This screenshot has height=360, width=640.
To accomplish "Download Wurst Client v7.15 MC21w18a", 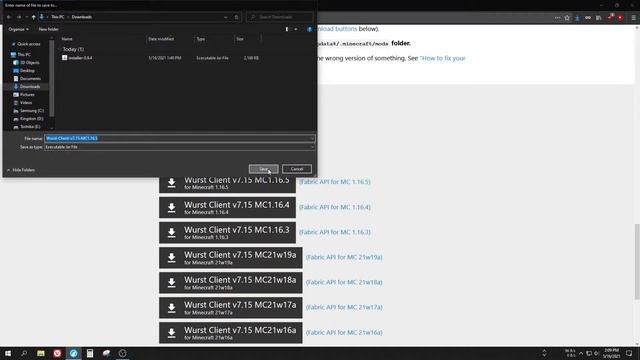I will coord(231,282).
